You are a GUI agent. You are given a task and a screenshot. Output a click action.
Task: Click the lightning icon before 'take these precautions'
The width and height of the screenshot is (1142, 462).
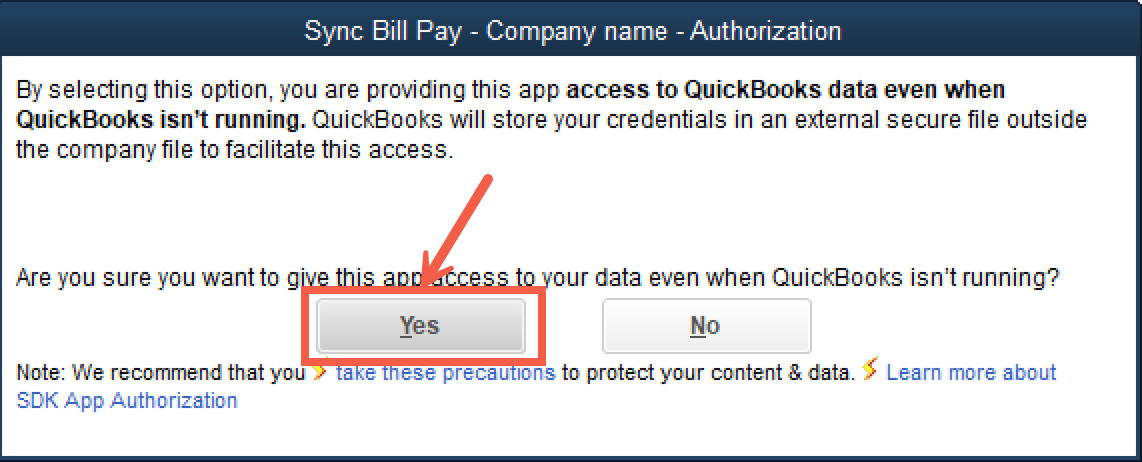click(x=321, y=372)
